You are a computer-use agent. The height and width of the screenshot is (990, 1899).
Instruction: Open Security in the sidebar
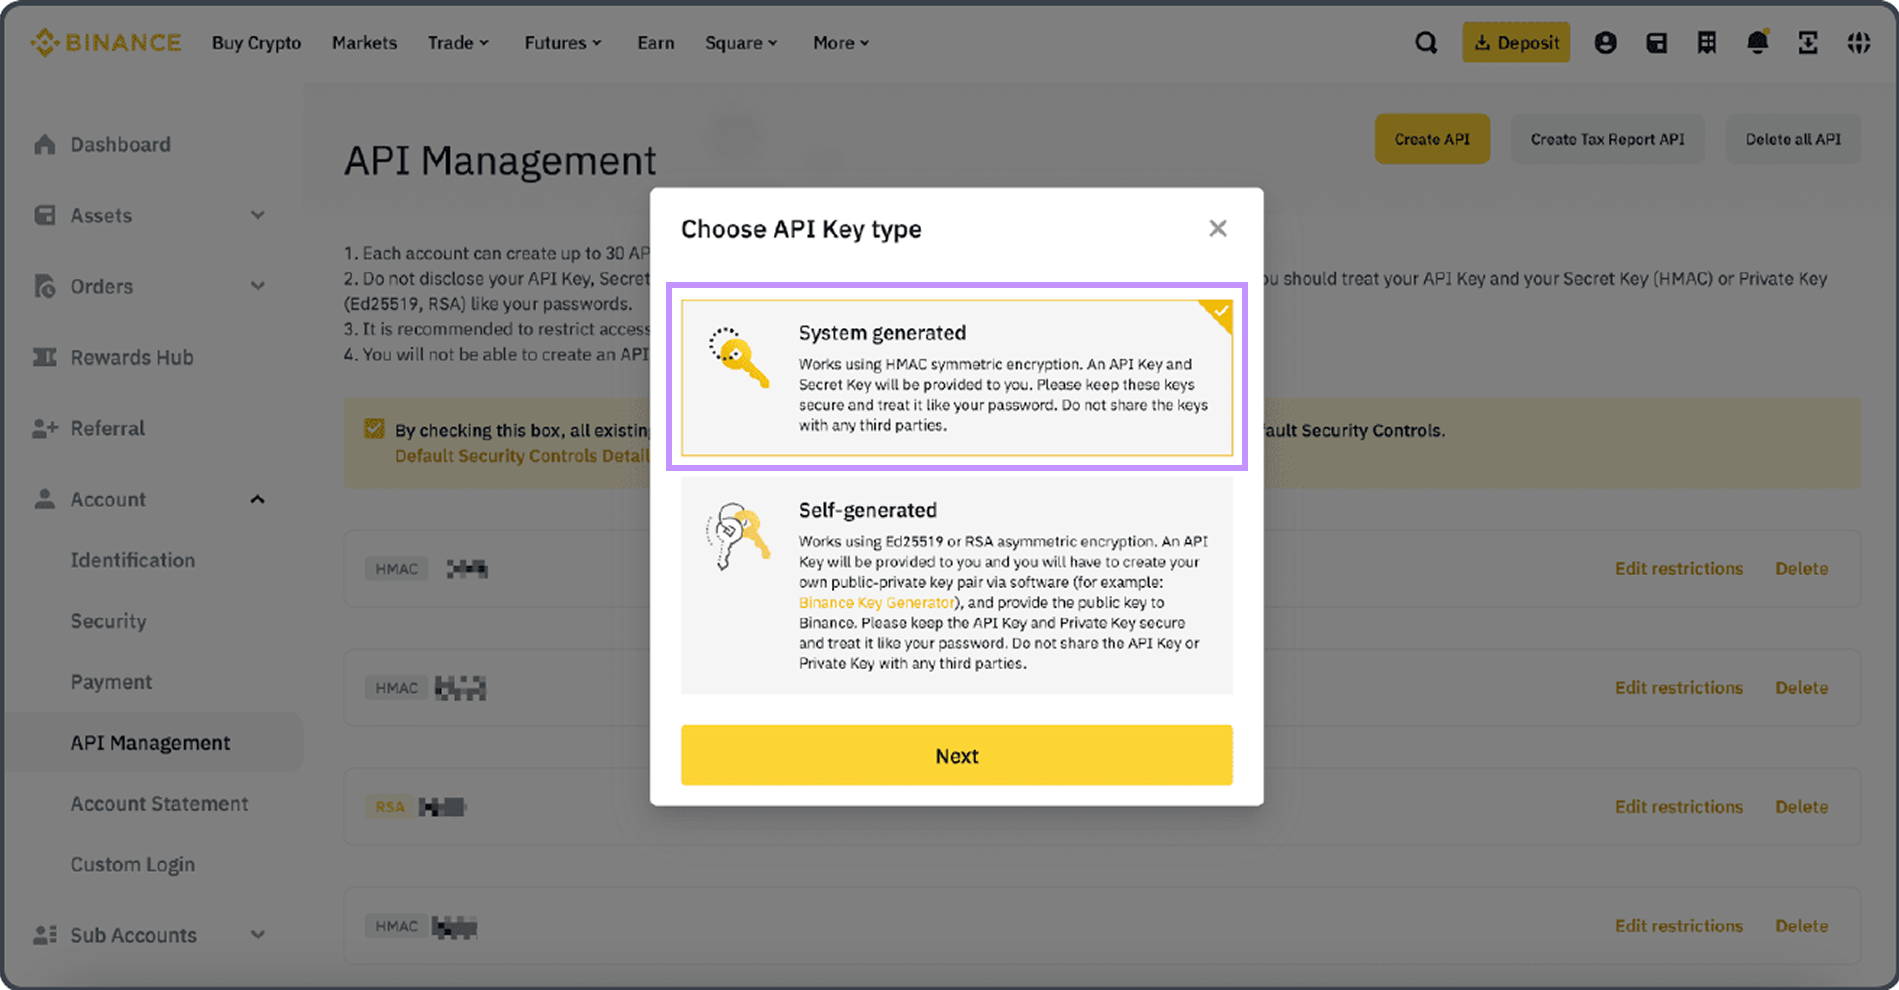click(108, 621)
